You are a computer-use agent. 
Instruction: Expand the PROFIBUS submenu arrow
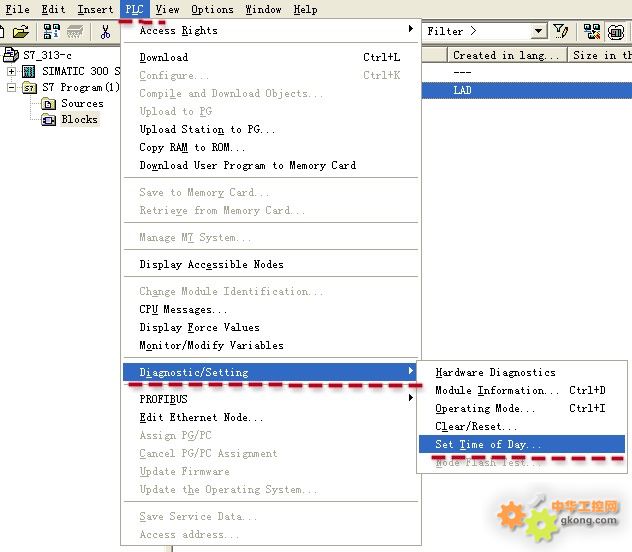pos(410,398)
